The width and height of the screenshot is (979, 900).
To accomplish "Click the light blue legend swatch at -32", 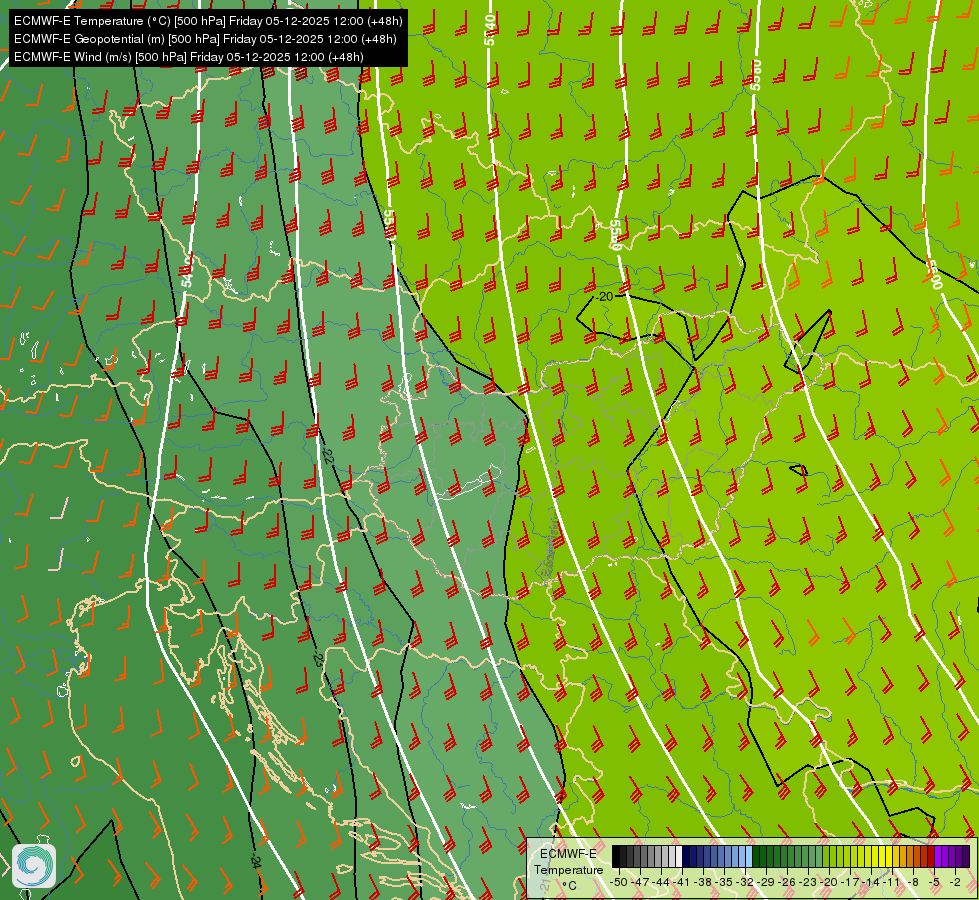I will (x=749, y=856).
